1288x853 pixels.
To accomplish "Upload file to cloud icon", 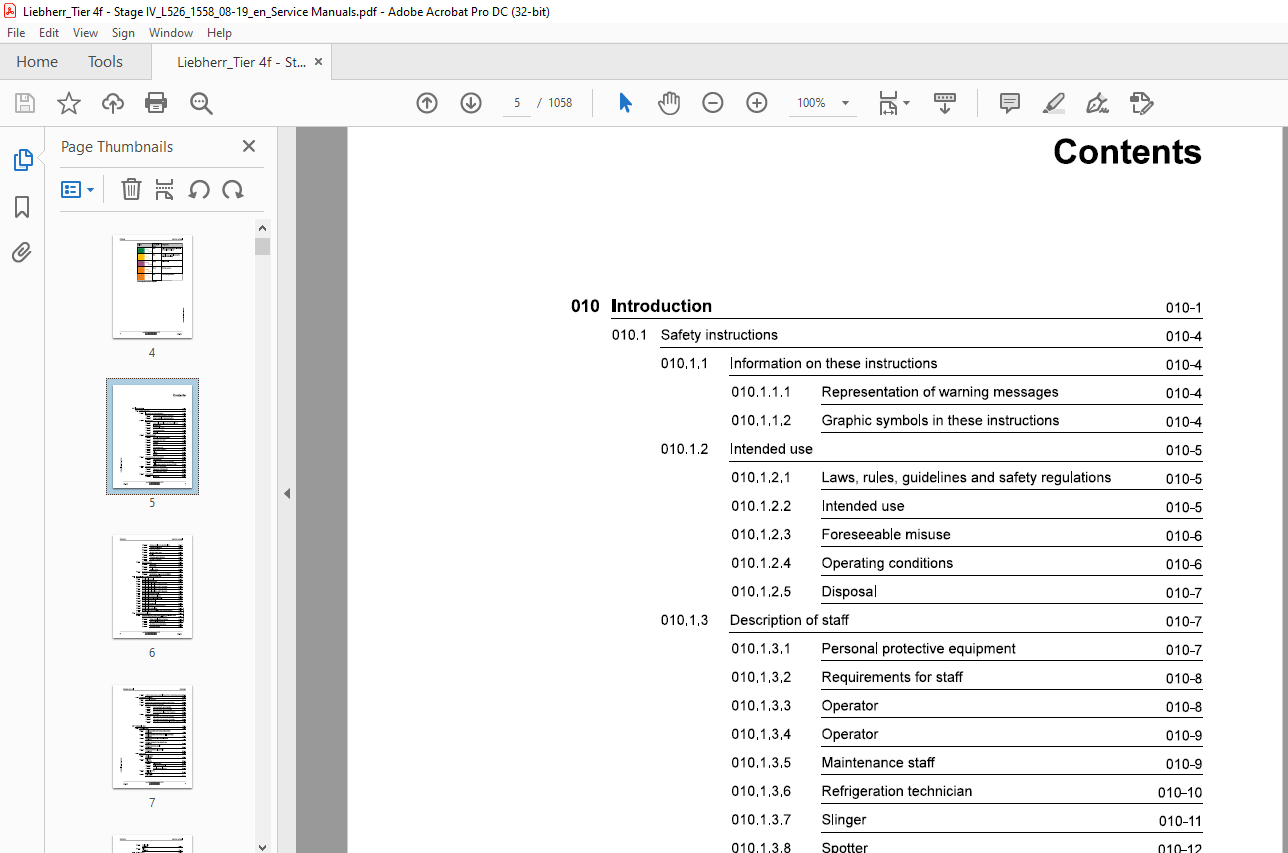I will [x=113, y=103].
